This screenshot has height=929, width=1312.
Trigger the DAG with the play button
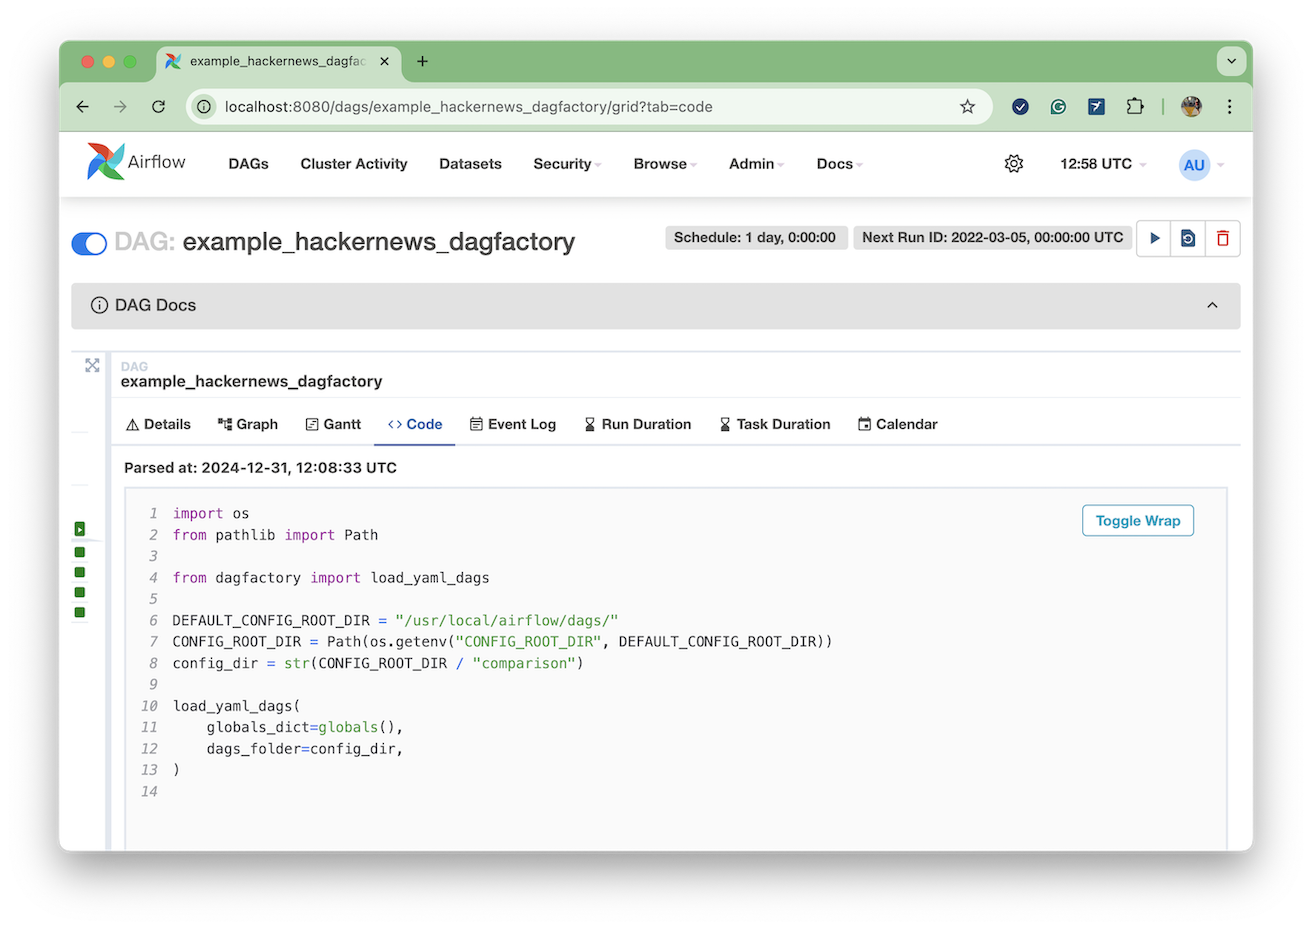[1154, 238]
